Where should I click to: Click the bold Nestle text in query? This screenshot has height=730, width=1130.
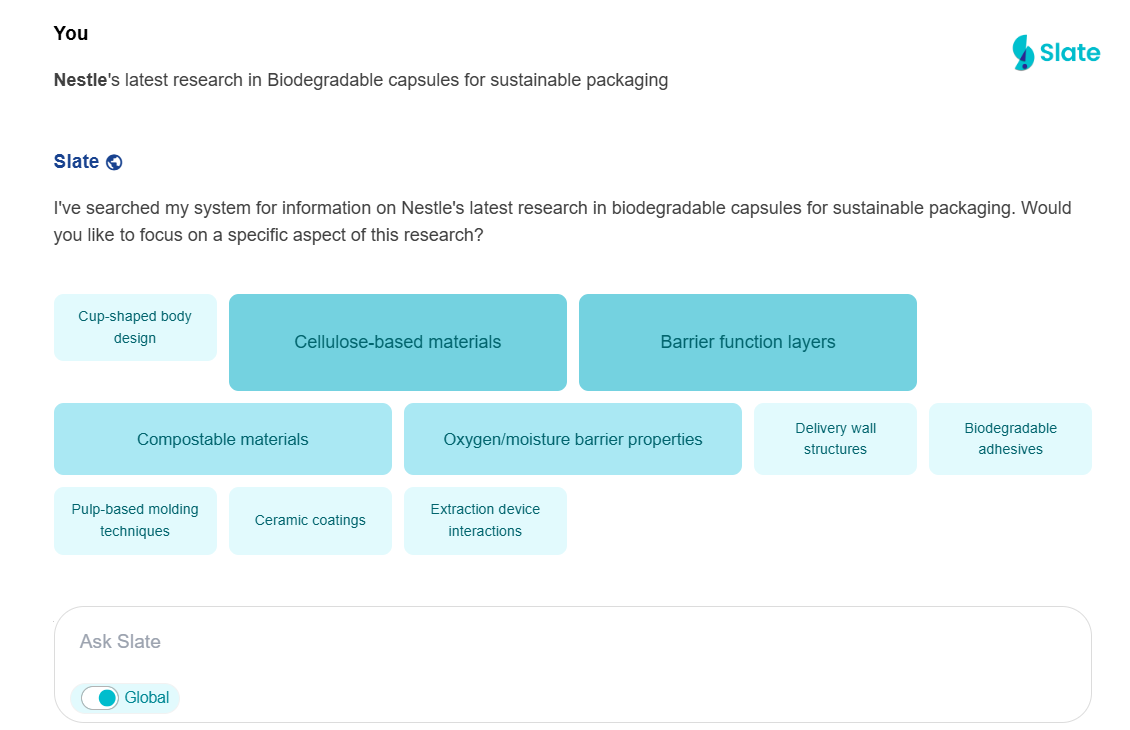[80, 80]
